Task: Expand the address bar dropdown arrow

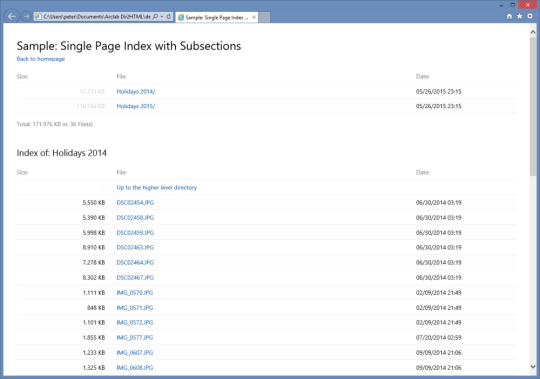Action: point(162,17)
